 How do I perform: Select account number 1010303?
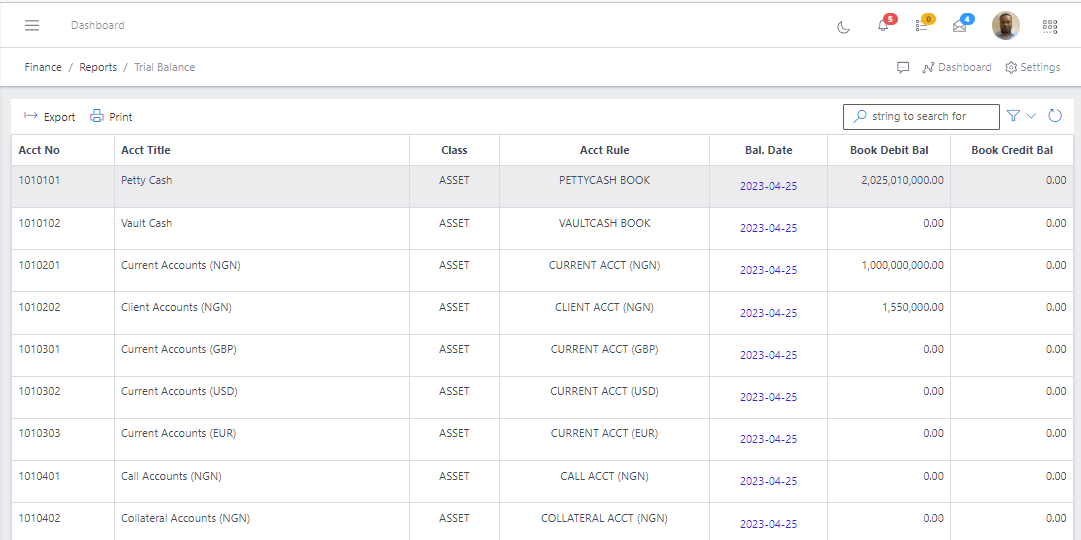(x=39, y=434)
